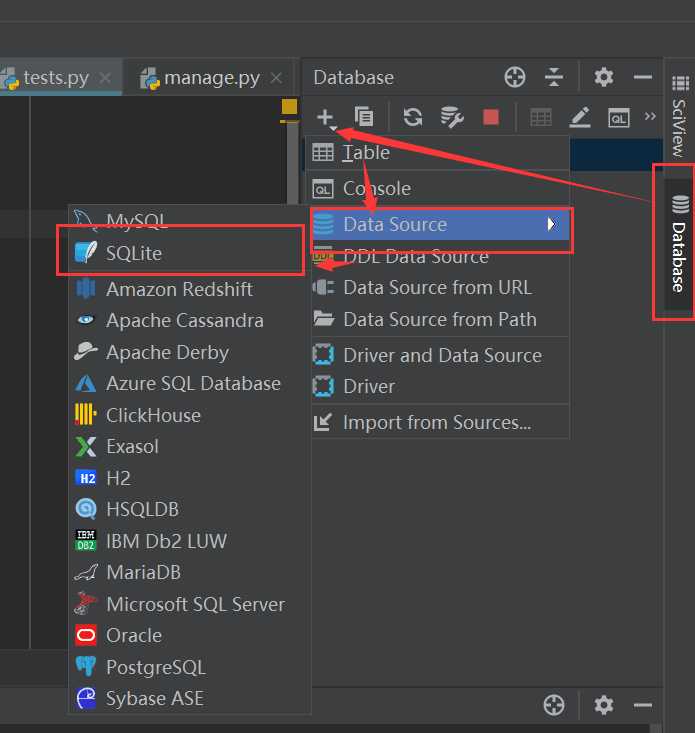Click the editor vertical scrollbar

(x=293, y=164)
